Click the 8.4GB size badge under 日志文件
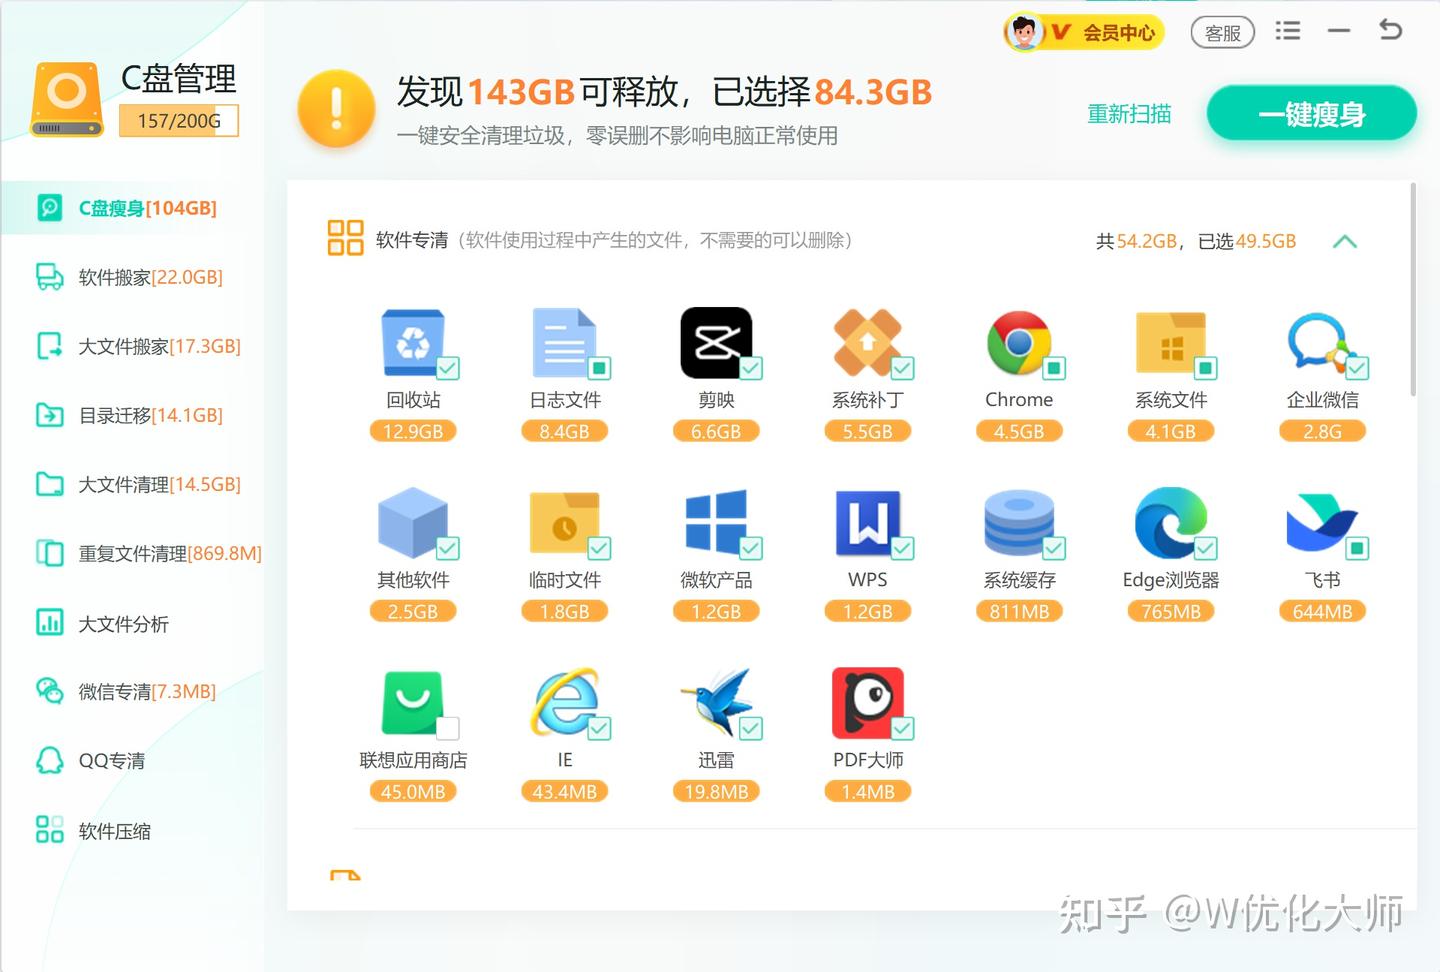The width and height of the screenshot is (1440, 972). (564, 431)
